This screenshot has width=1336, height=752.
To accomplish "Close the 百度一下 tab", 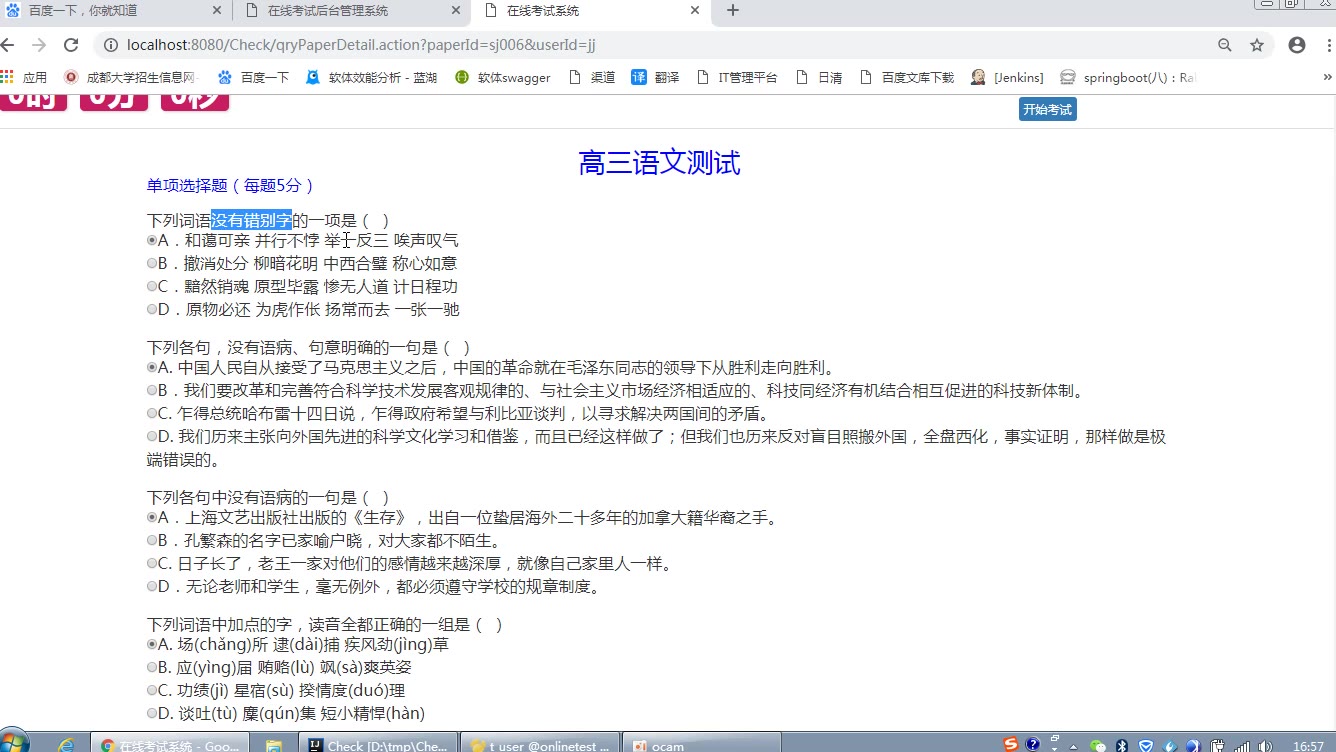I will click(217, 11).
